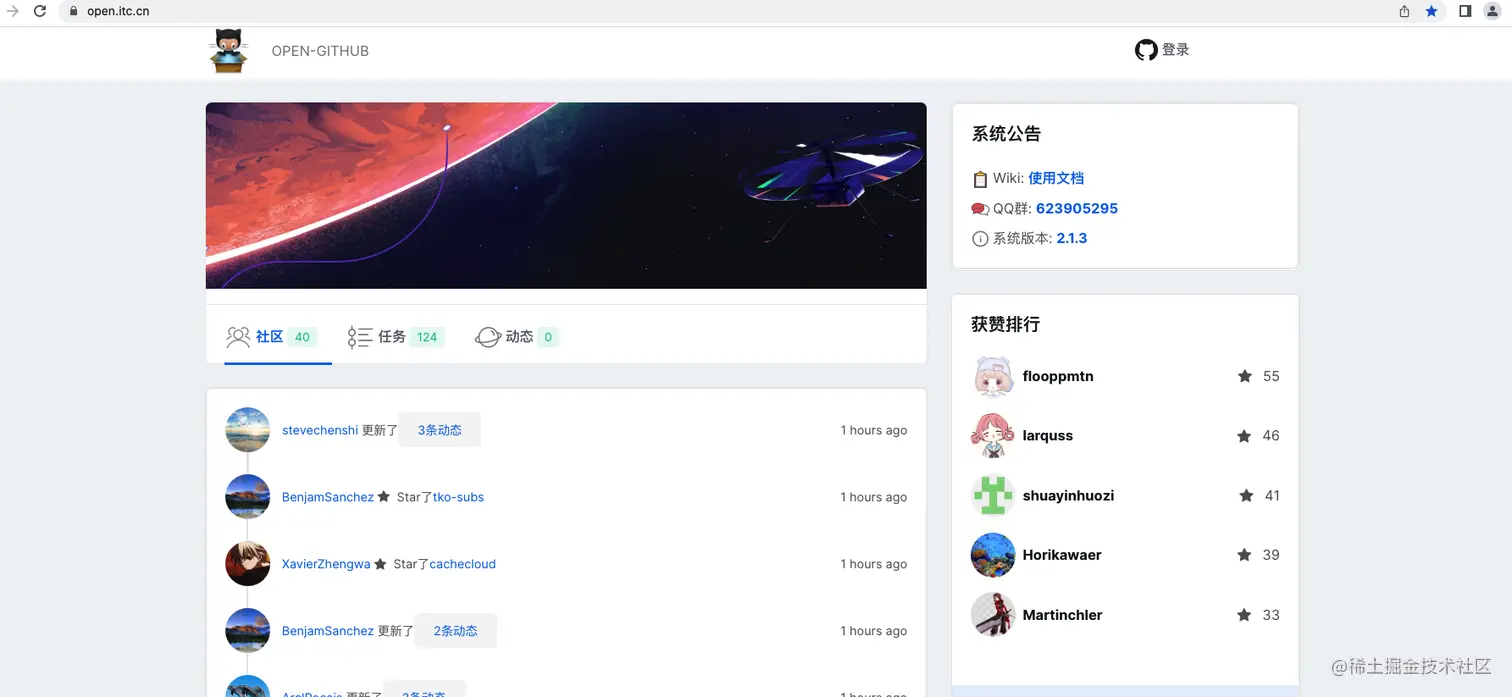
Task: Switch to the 任务 tab
Action: [x=396, y=337]
